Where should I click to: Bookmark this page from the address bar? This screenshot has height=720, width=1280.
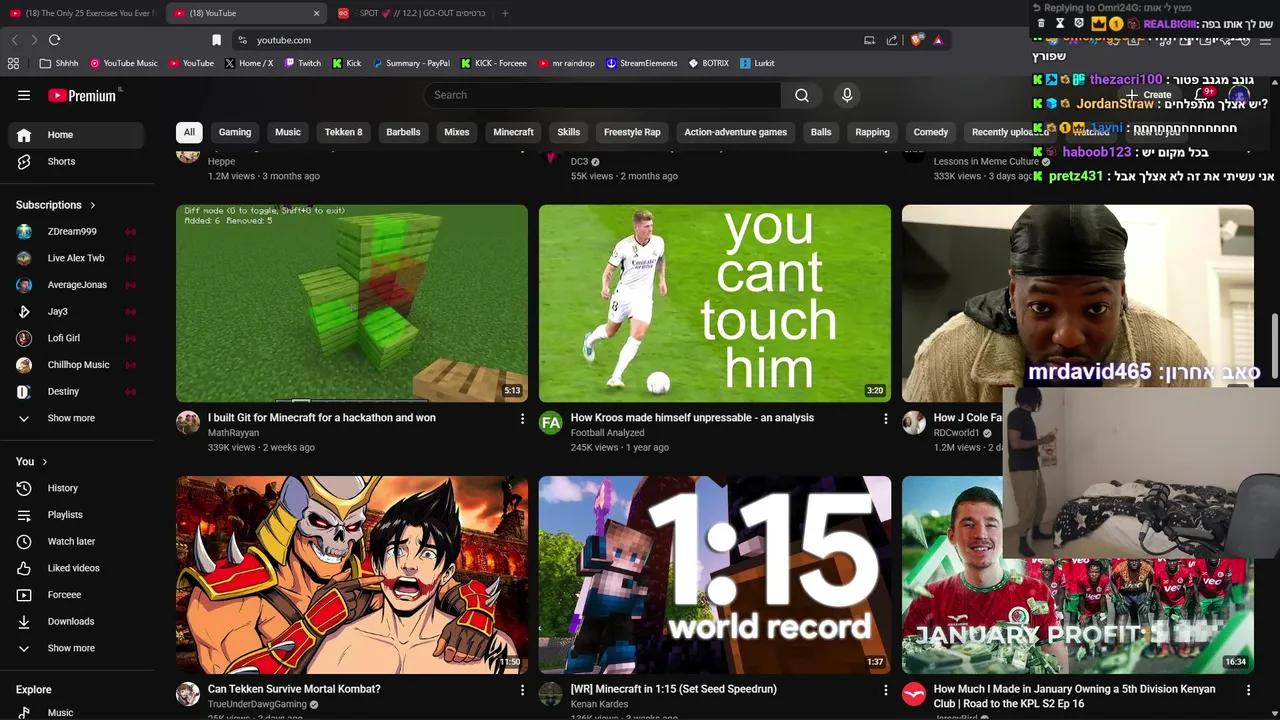(216, 40)
